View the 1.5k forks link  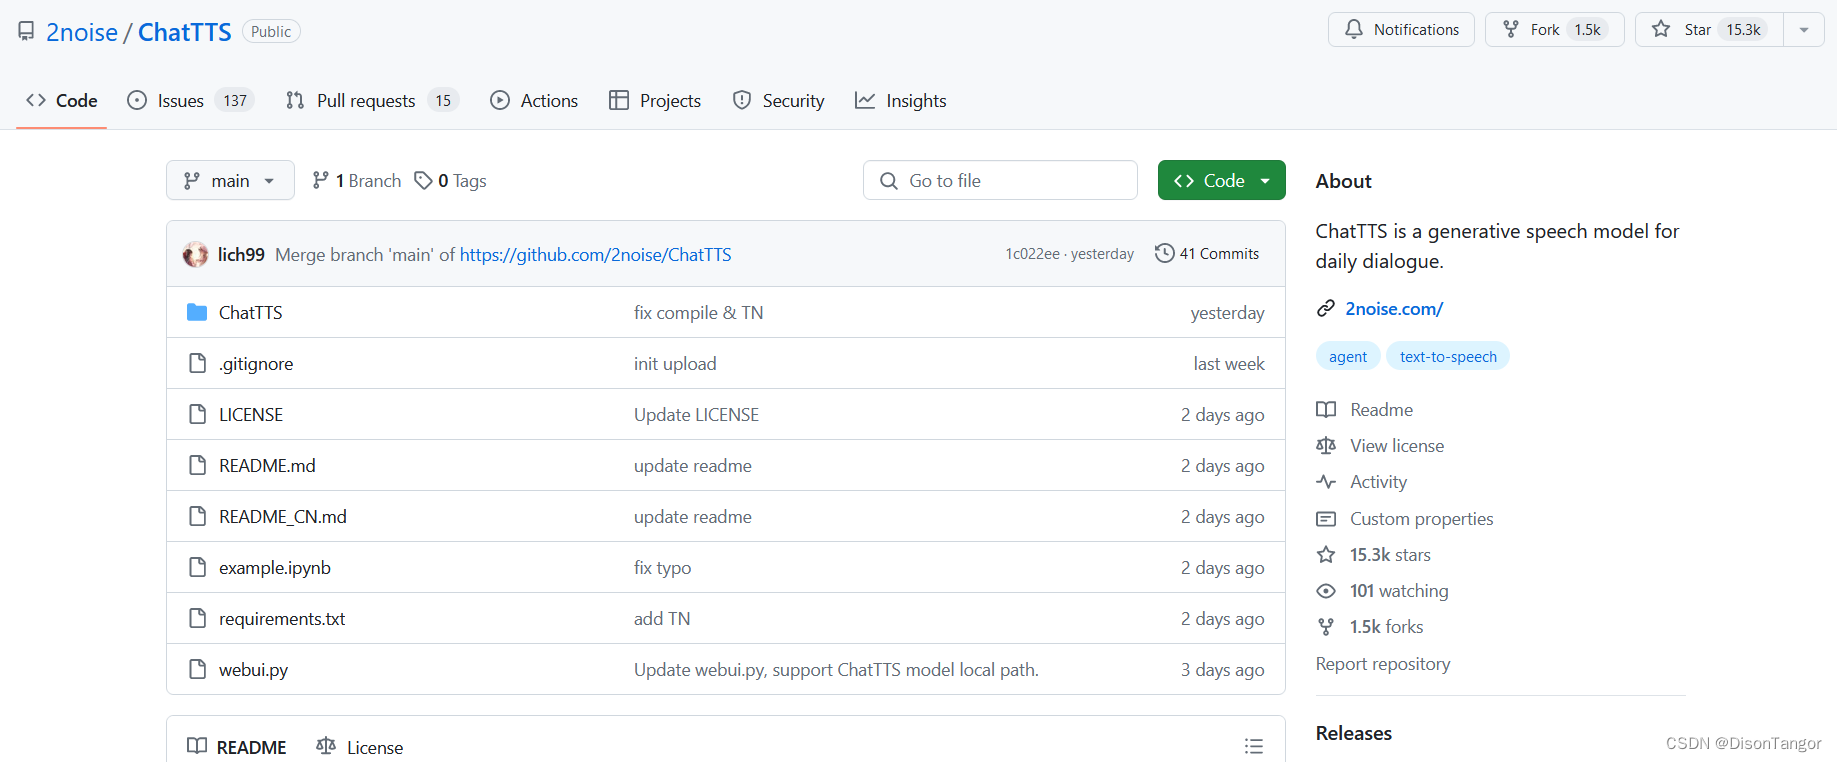click(x=1370, y=627)
